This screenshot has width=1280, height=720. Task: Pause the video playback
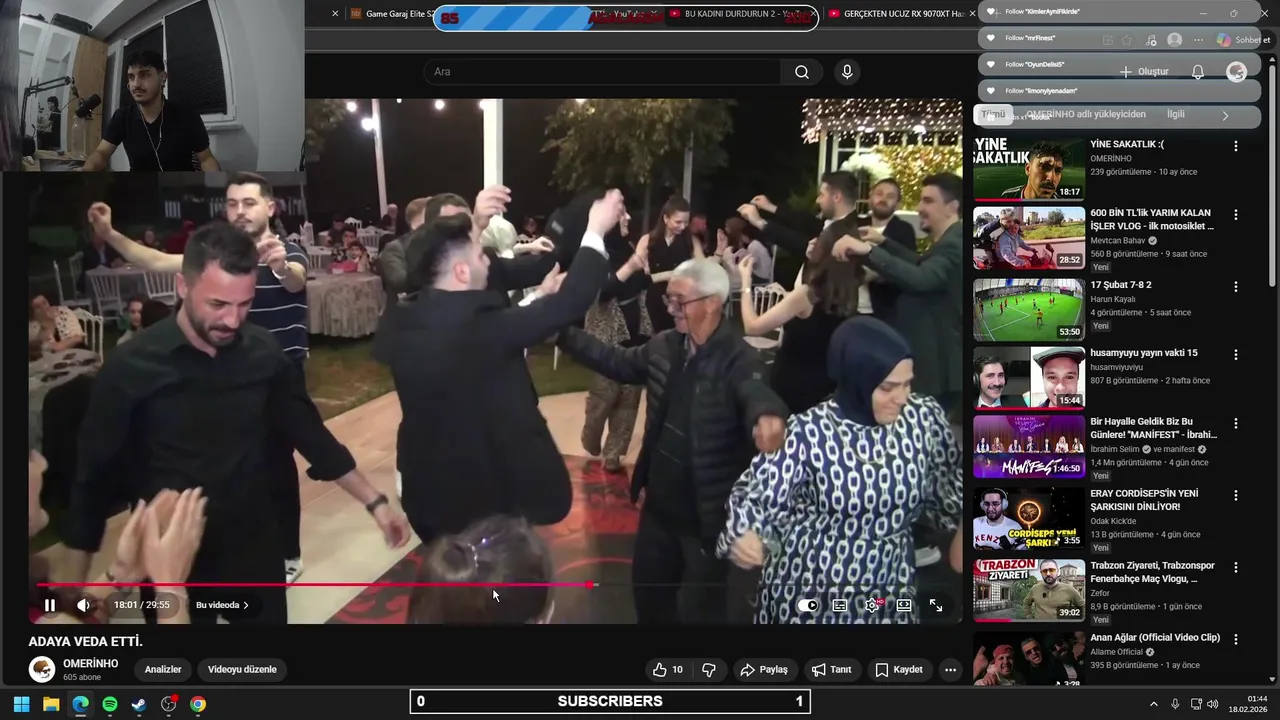[49, 605]
